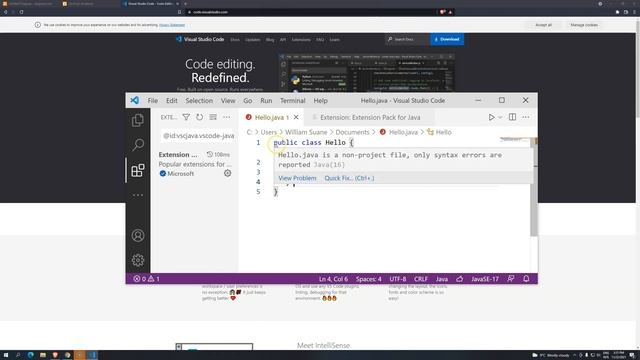Click Documents in the breadcrumb
The width and height of the screenshot is (640, 360).
(x=352, y=132)
